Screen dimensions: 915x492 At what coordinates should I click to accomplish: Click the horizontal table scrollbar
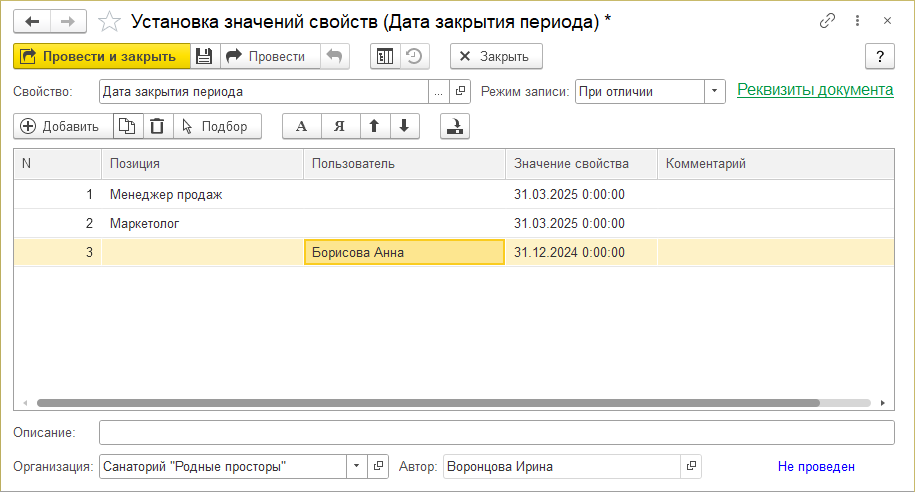pos(428,403)
